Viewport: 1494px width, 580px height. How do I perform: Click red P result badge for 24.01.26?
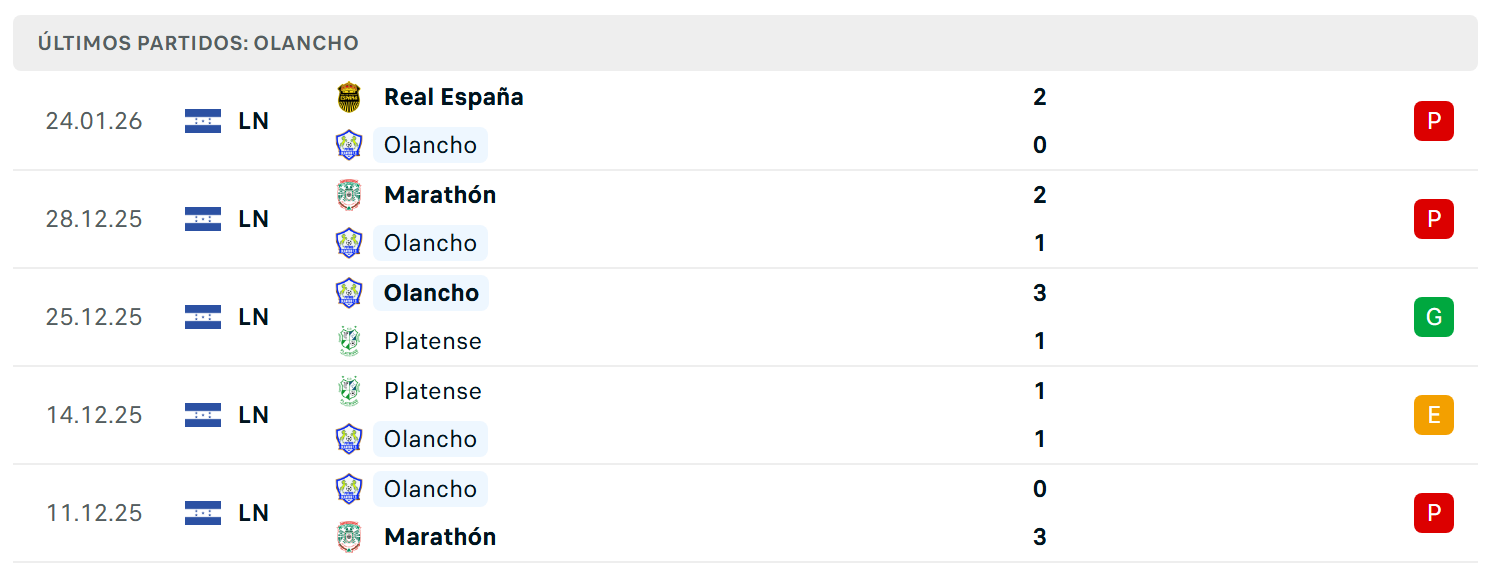click(1433, 121)
